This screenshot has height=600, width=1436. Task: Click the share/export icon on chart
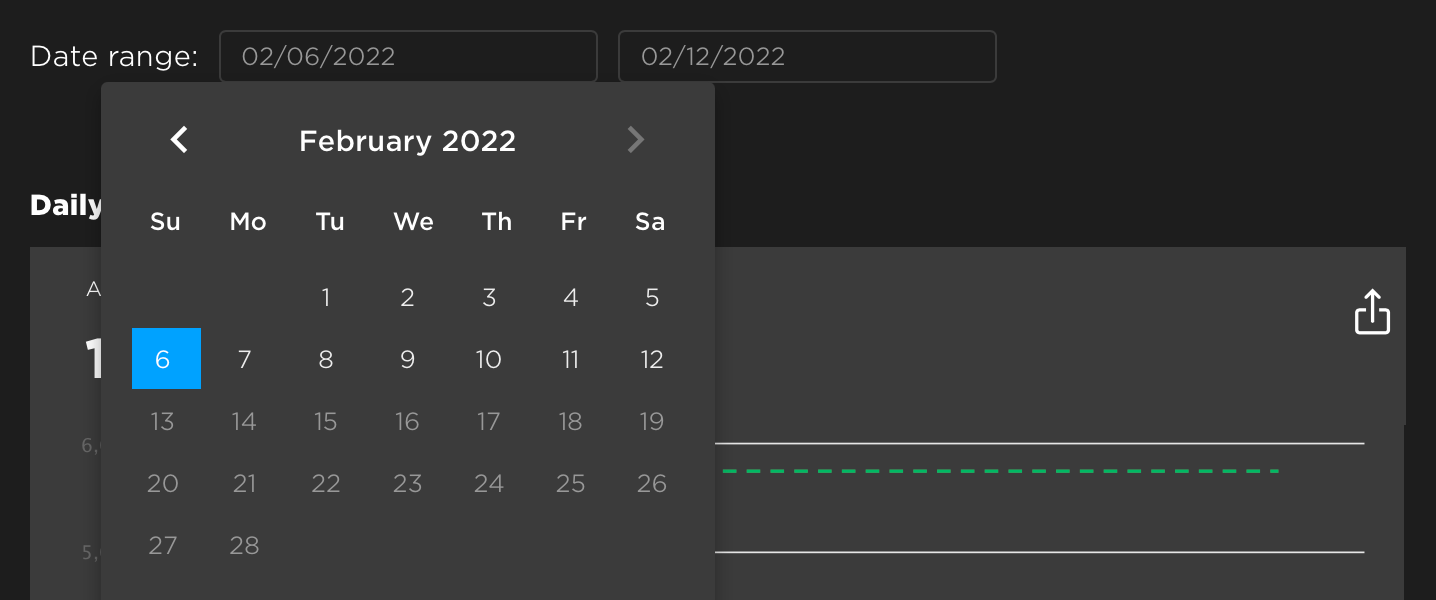(1372, 312)
